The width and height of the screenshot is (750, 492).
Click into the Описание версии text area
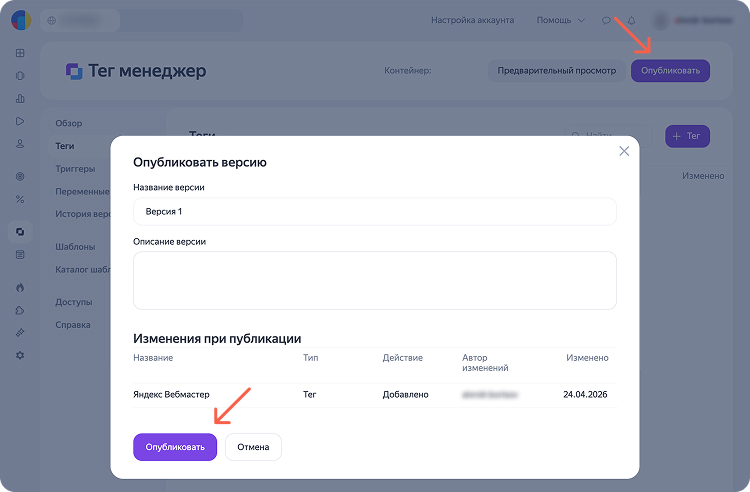374,280
